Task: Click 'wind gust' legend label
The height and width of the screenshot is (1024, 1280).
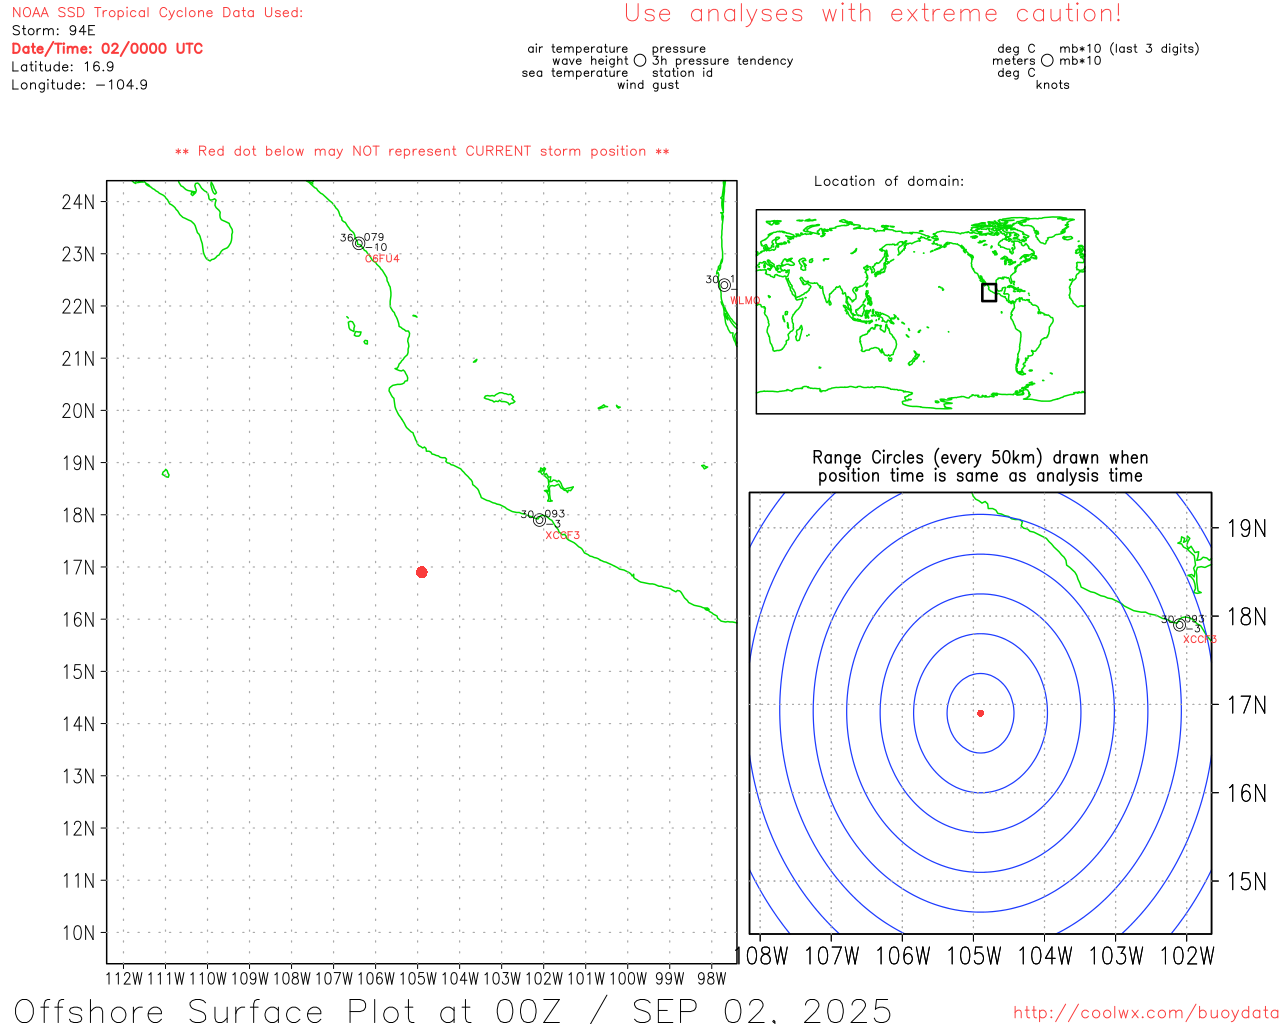Action: (x=648, y=85)
